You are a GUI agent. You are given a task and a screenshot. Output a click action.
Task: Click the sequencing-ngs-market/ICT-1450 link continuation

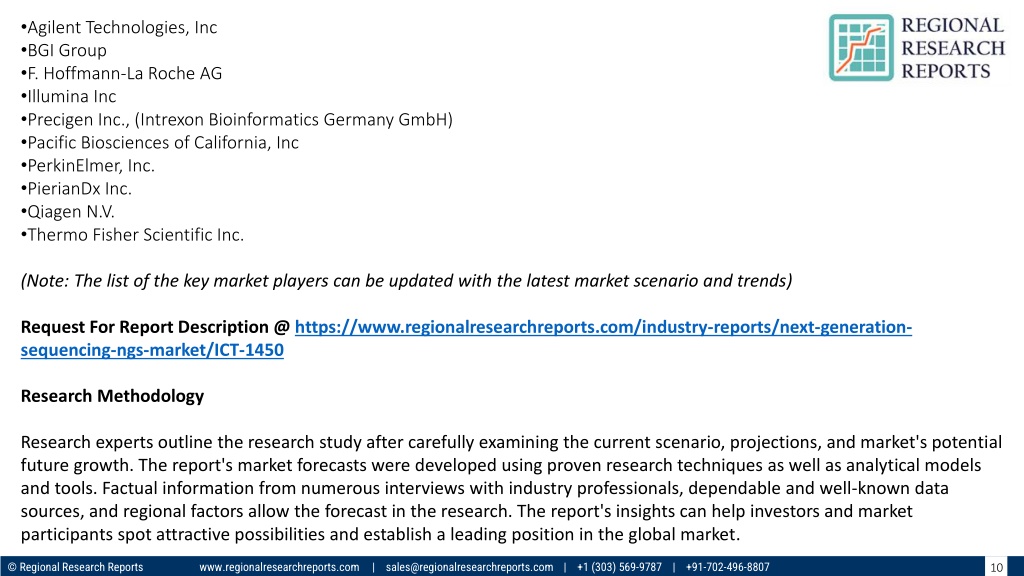pyautogui.click(x=152, y=350)
